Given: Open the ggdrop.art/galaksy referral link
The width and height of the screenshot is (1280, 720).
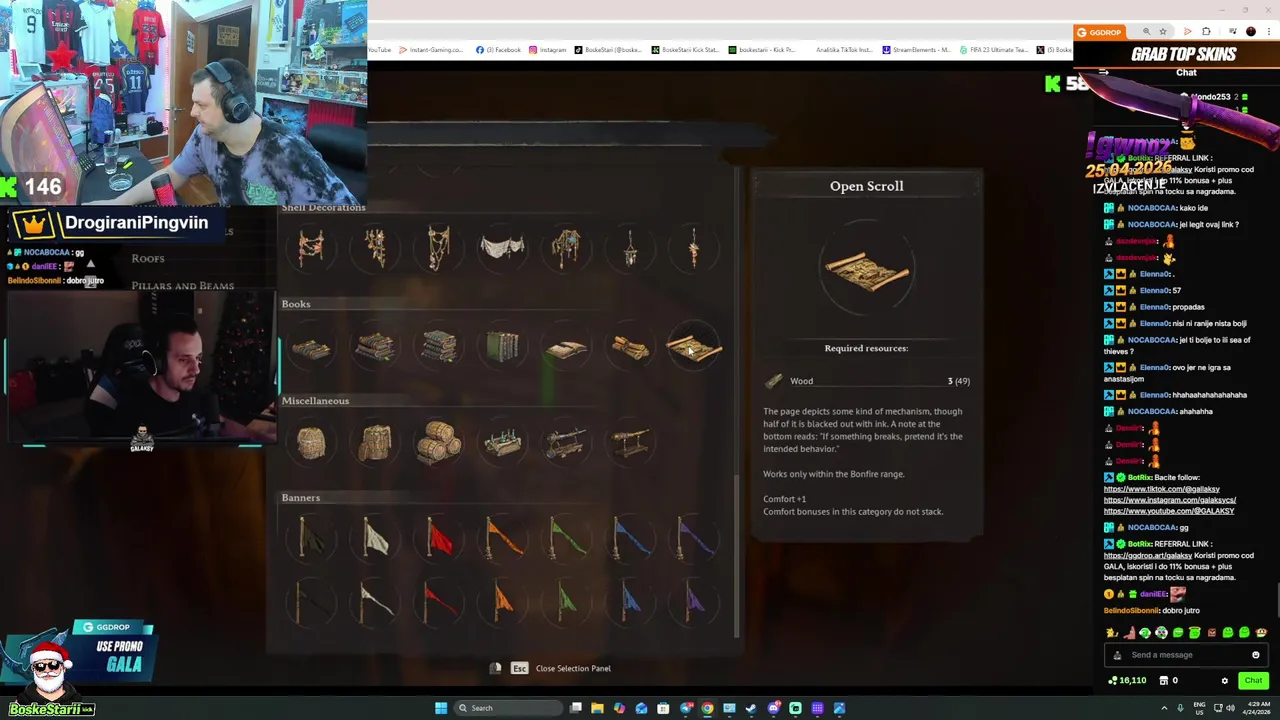Looking at the screenshot, I should coord(1148,555).
